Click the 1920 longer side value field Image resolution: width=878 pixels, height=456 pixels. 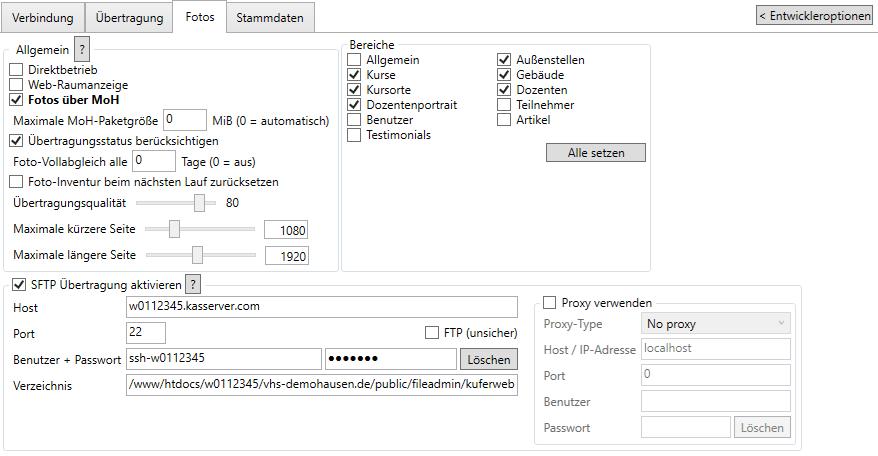(x=286, y=255)
